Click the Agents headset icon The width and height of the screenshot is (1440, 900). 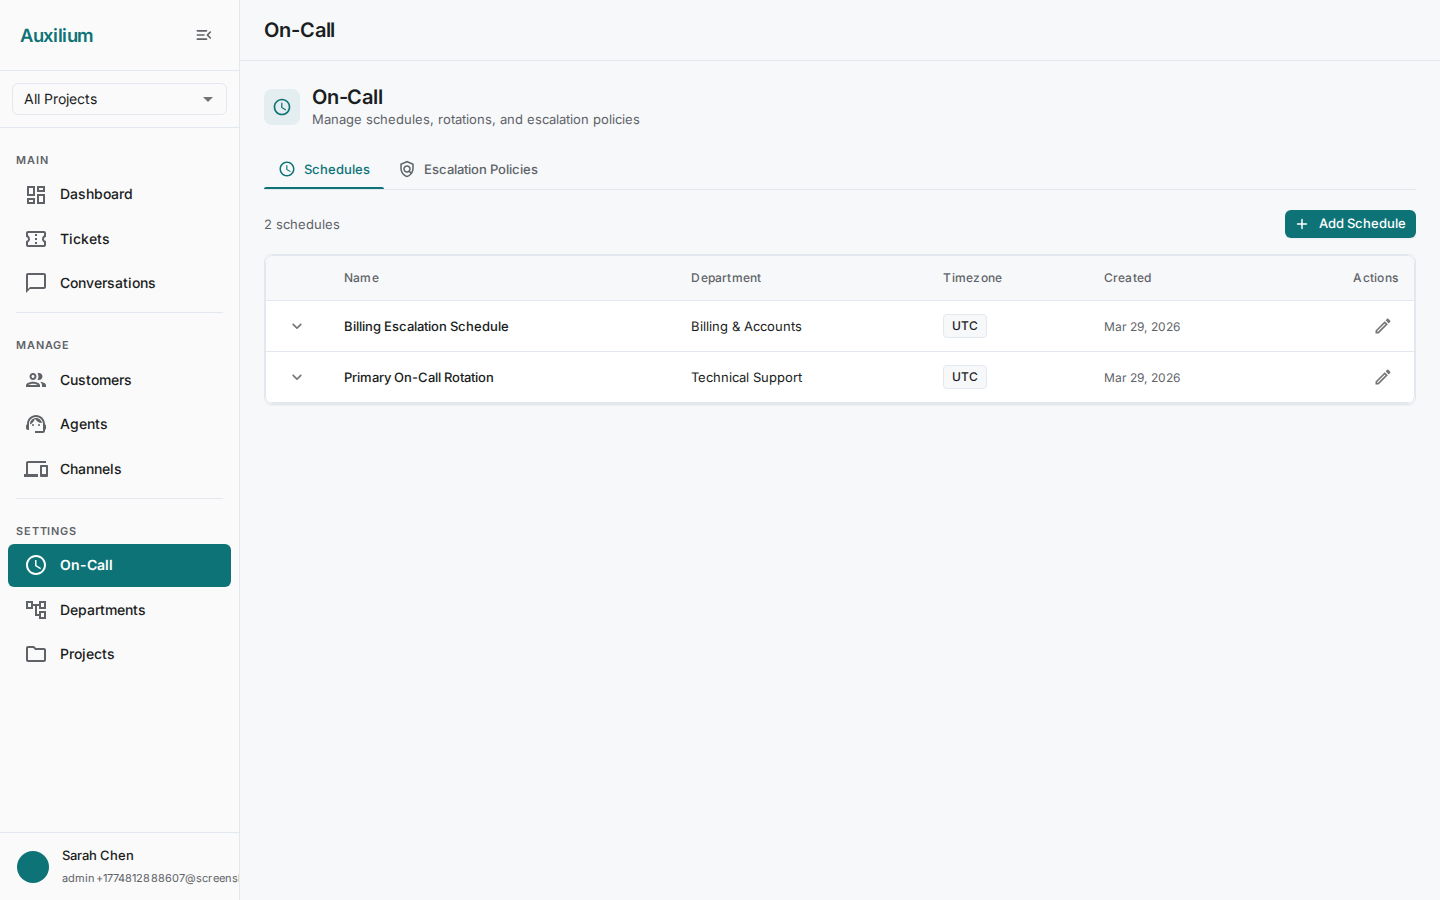(x=36, y=424)
